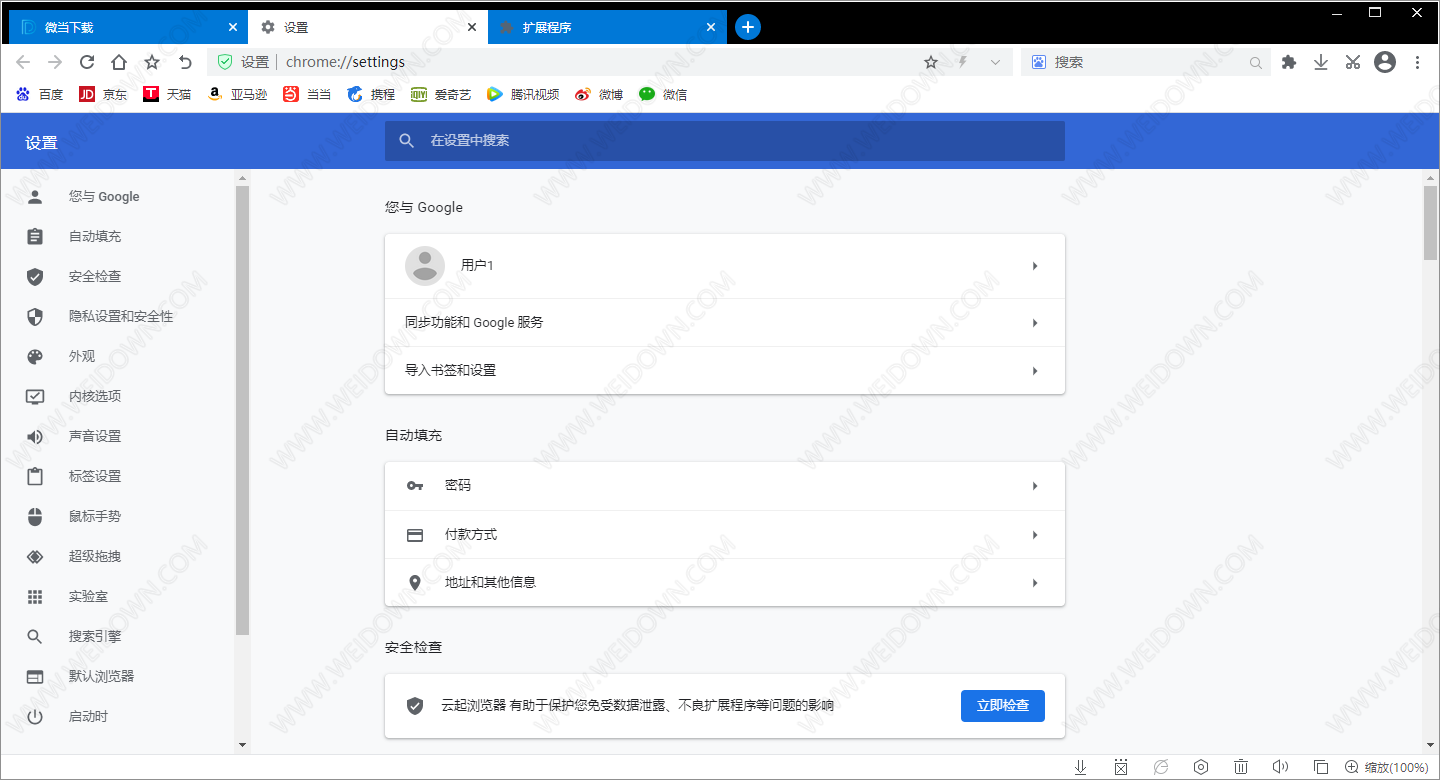Viewport: 1440px width, 780px height.
Task: Close the 微当下载 tab
Action: (233, 28)
